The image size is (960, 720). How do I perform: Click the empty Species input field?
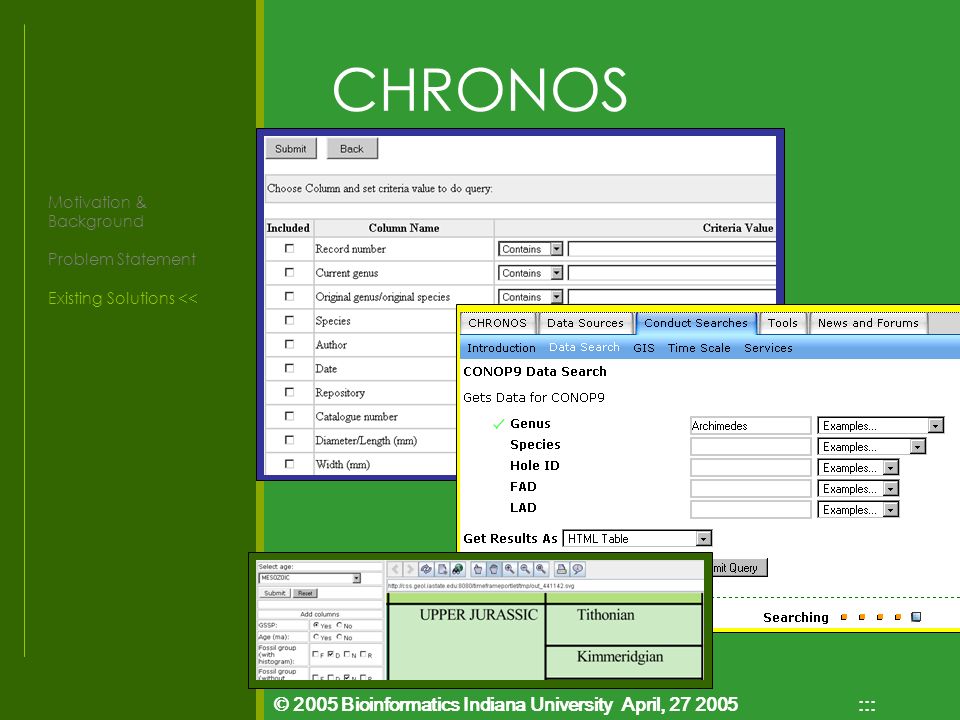point(751,447)
